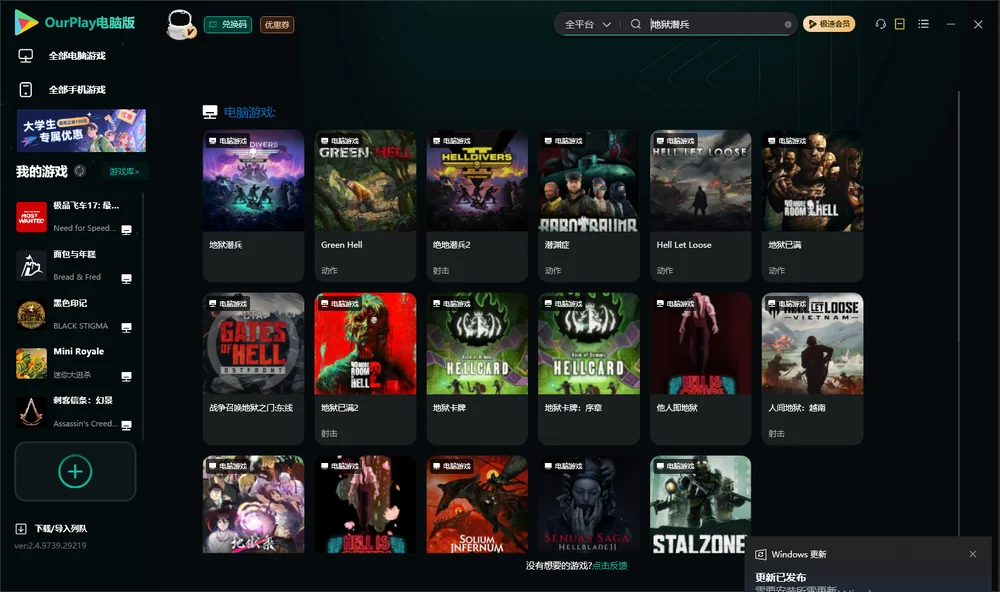Click the 点击反馈 feedback link

click(x=610, y=566)
